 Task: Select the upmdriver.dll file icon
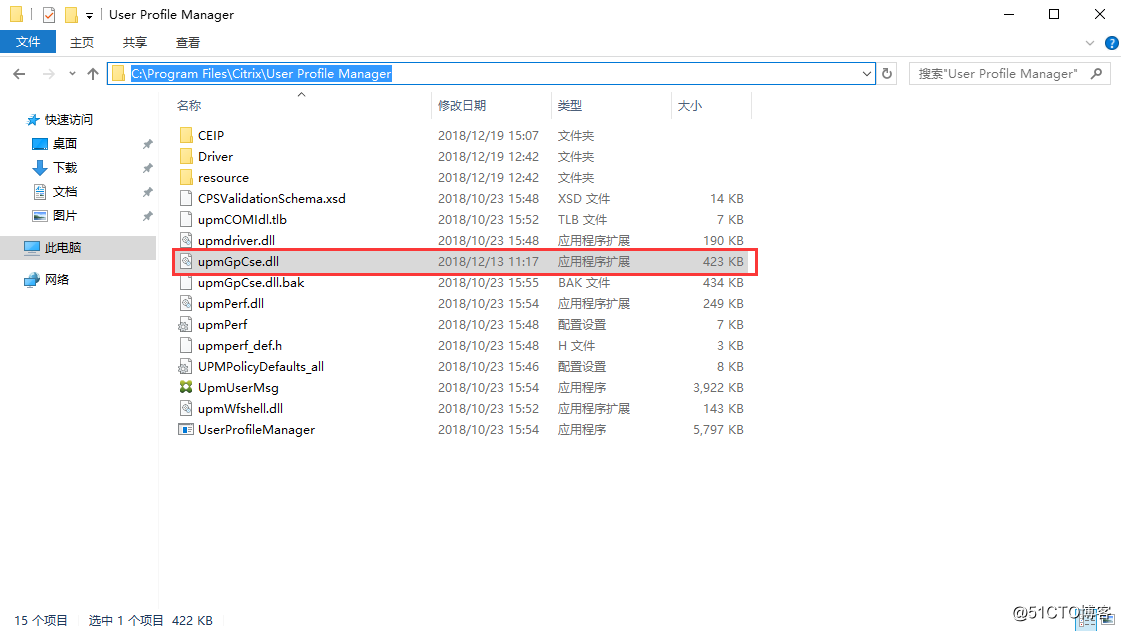click(x=186, y=240)
